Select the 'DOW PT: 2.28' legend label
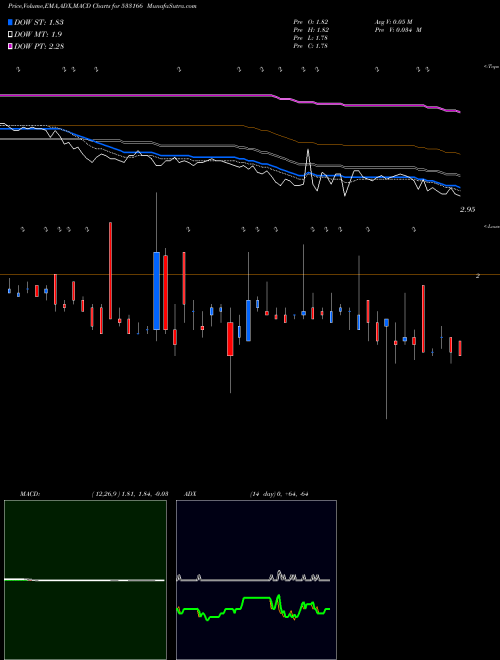This screenshot has width=500, height=660. pyautogui.click(x=39, y=47)
